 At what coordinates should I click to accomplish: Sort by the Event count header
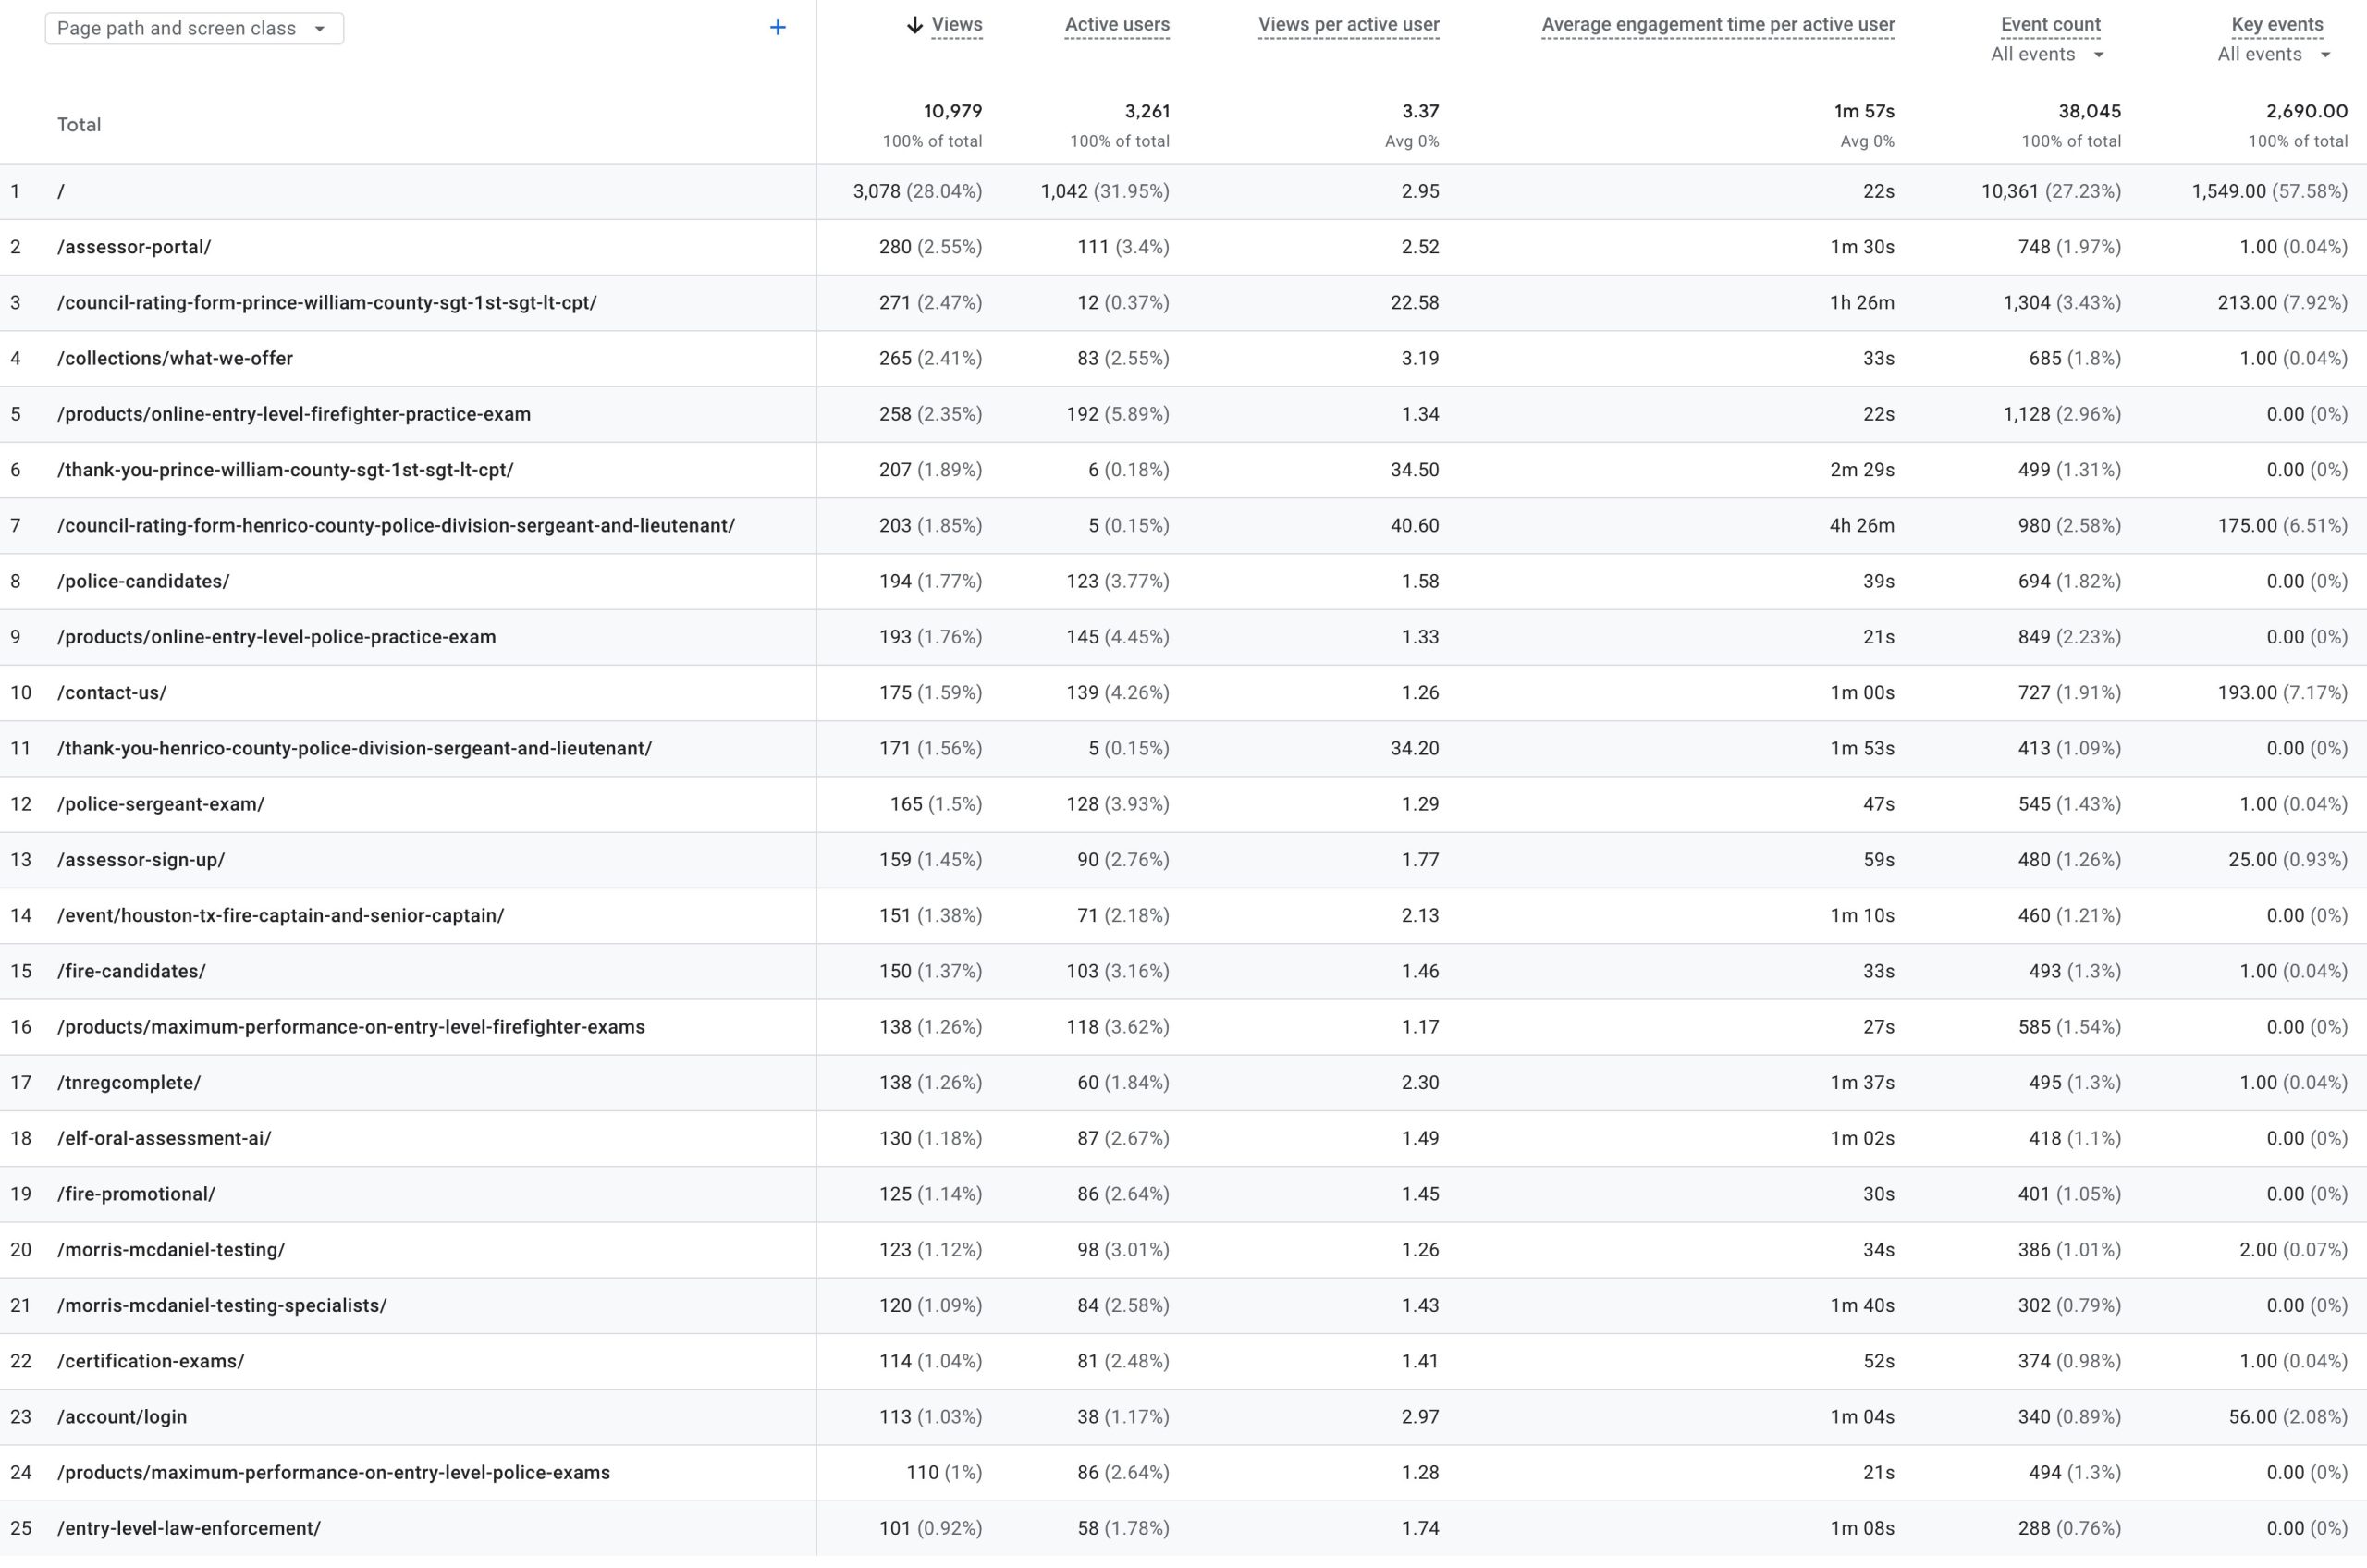coord(2049,25)
